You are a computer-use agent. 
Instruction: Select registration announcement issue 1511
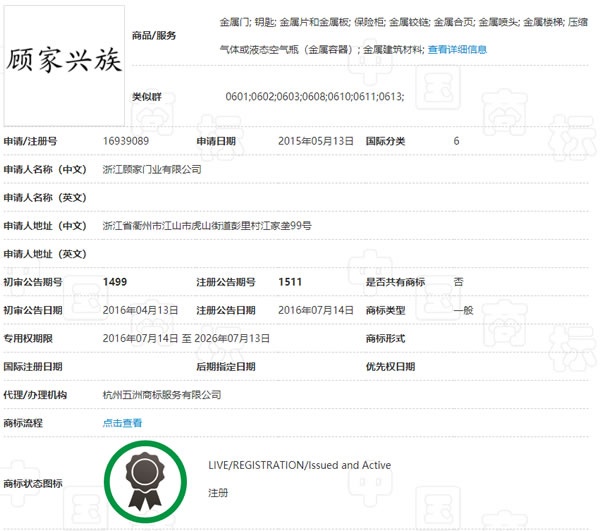[290, 282]
